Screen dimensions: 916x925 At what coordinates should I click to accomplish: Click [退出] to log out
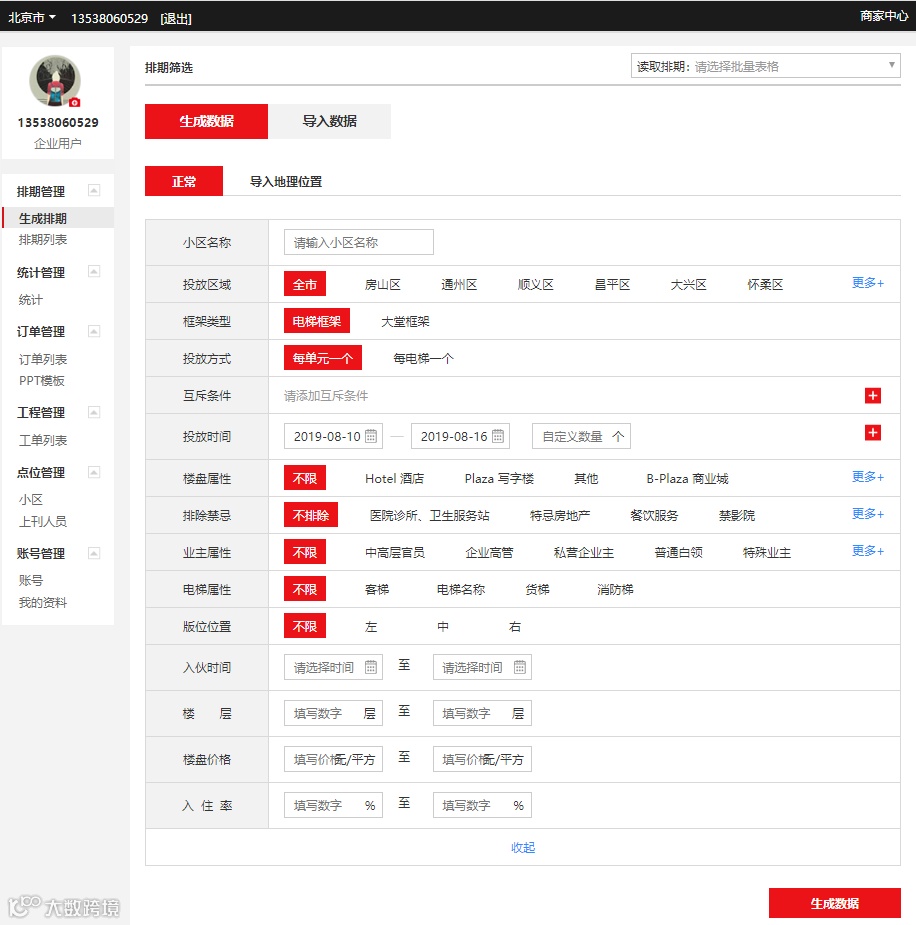pyautogui.click(x=176, y=19)
